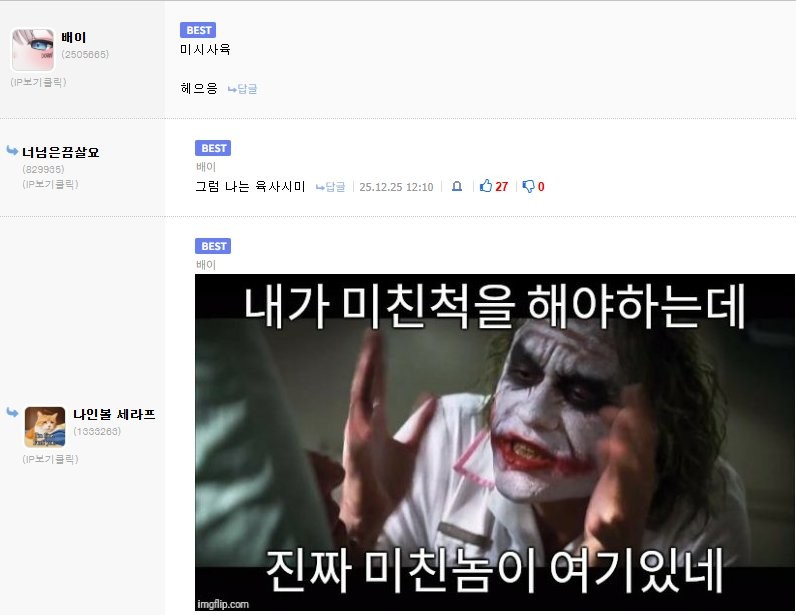Image resolution: width=796 pixels, height=615 pixels.
Task: Click the report bell icon beside the 12:10 timestamp
Action: tap(456, 186)
